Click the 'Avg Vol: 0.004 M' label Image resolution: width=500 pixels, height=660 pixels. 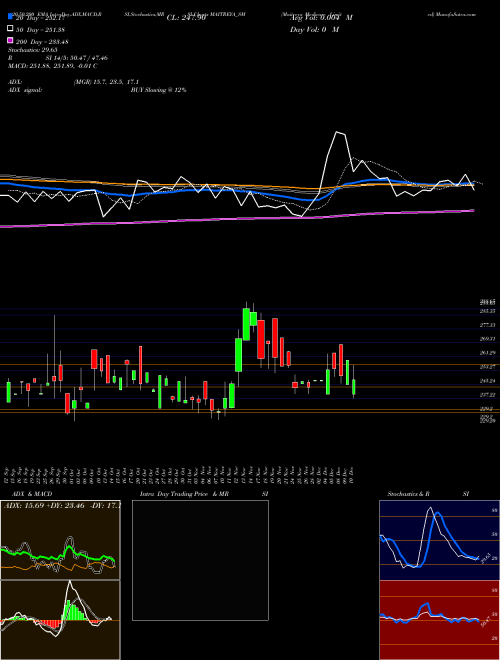click(321, 18)
